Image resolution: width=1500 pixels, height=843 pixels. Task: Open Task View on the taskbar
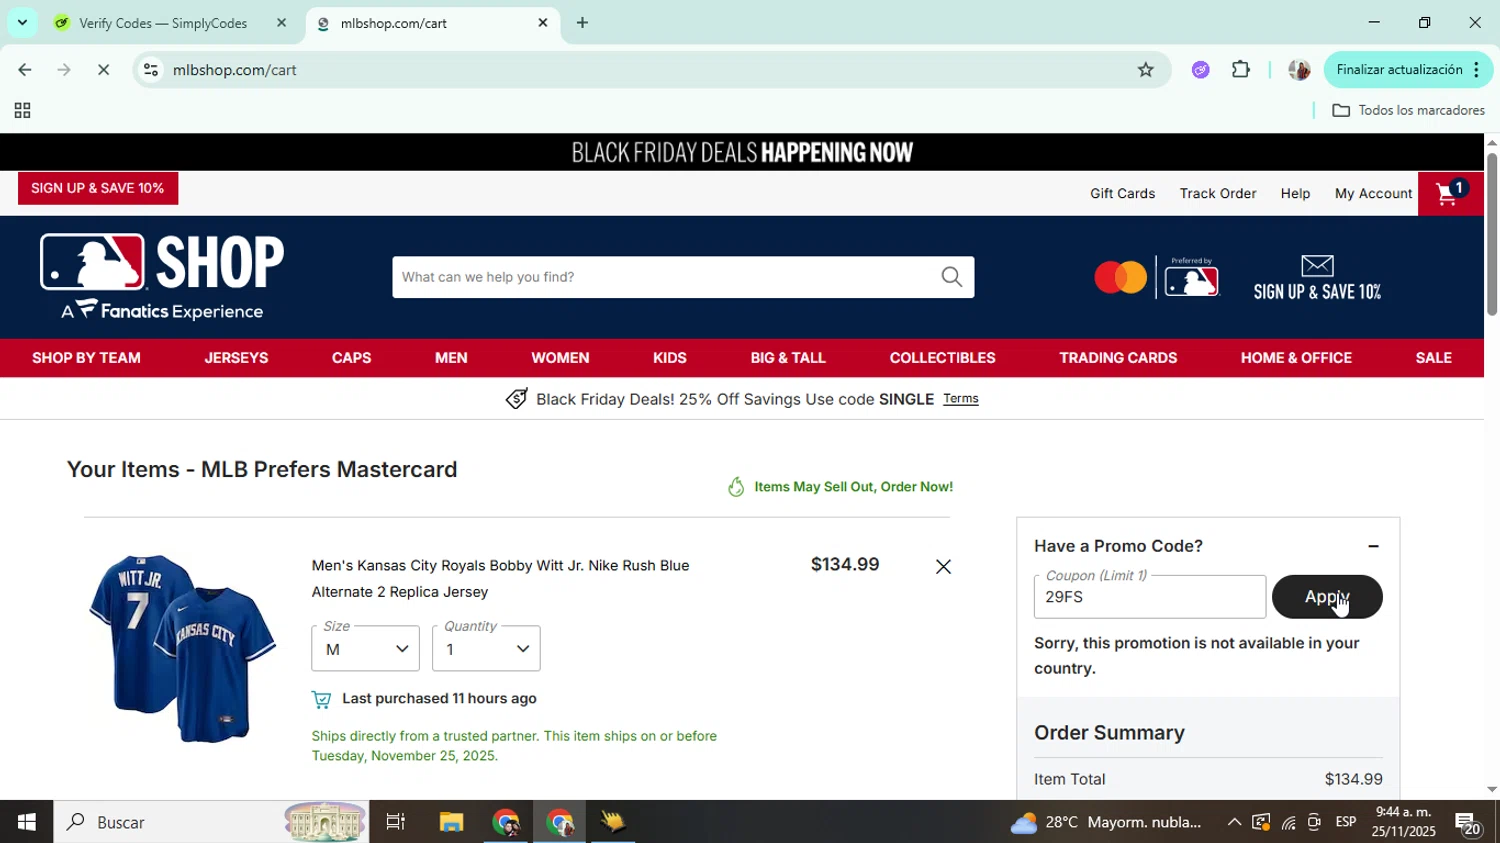(396, 822)
